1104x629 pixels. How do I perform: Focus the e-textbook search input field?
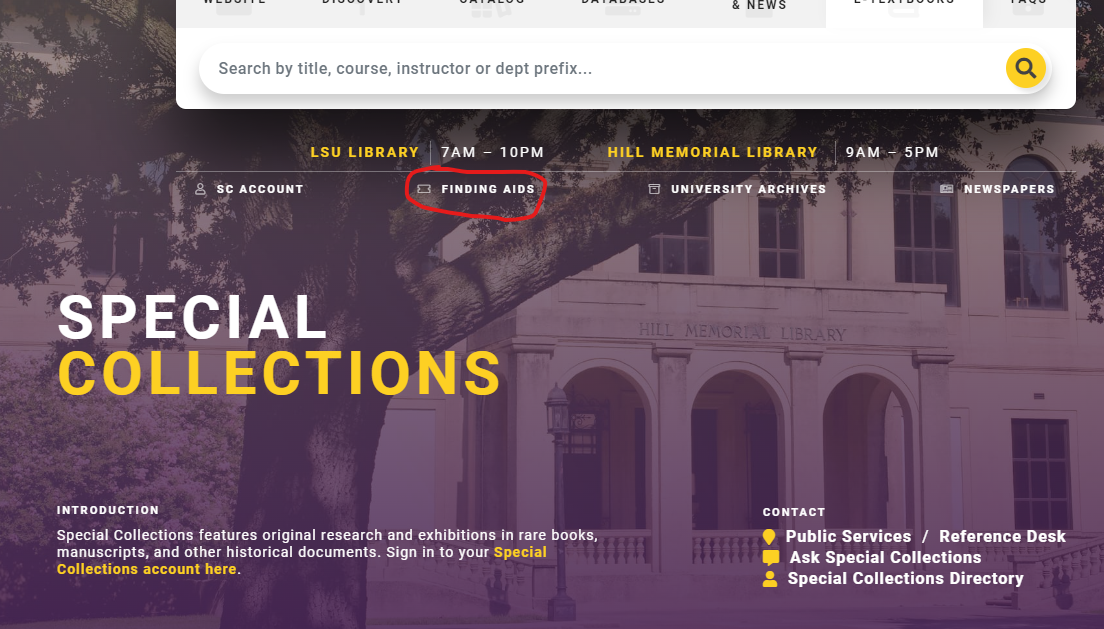pyautogui.click(x=600, y=69)
